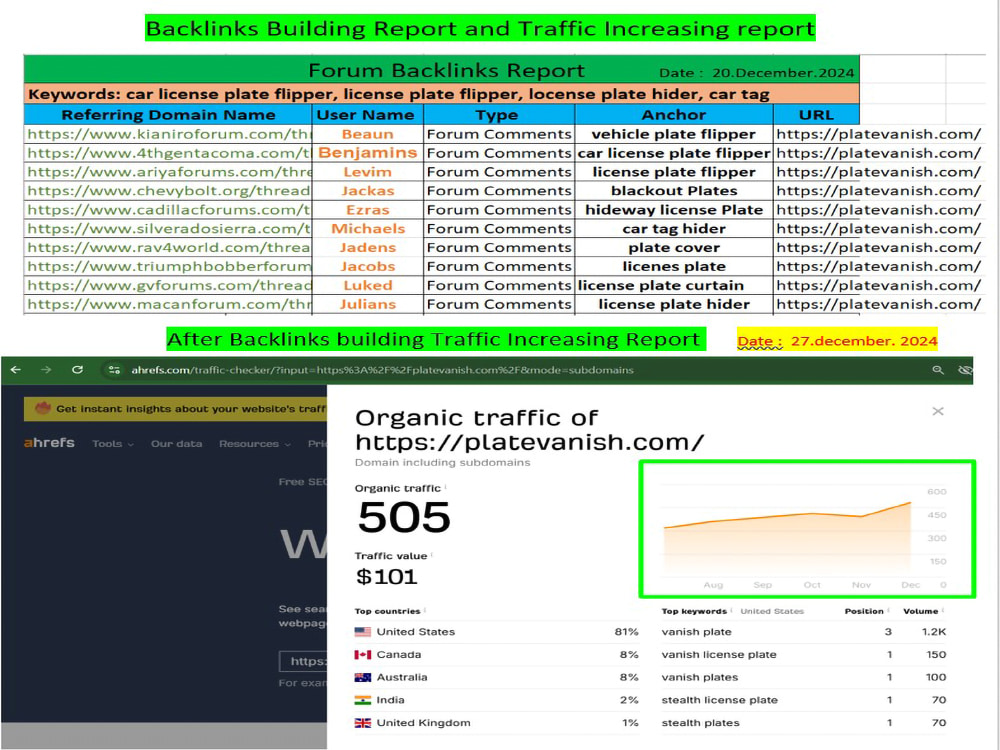Click the Organic traffic info icon
Screen dimensions: 1000x750
click(445, 487)
